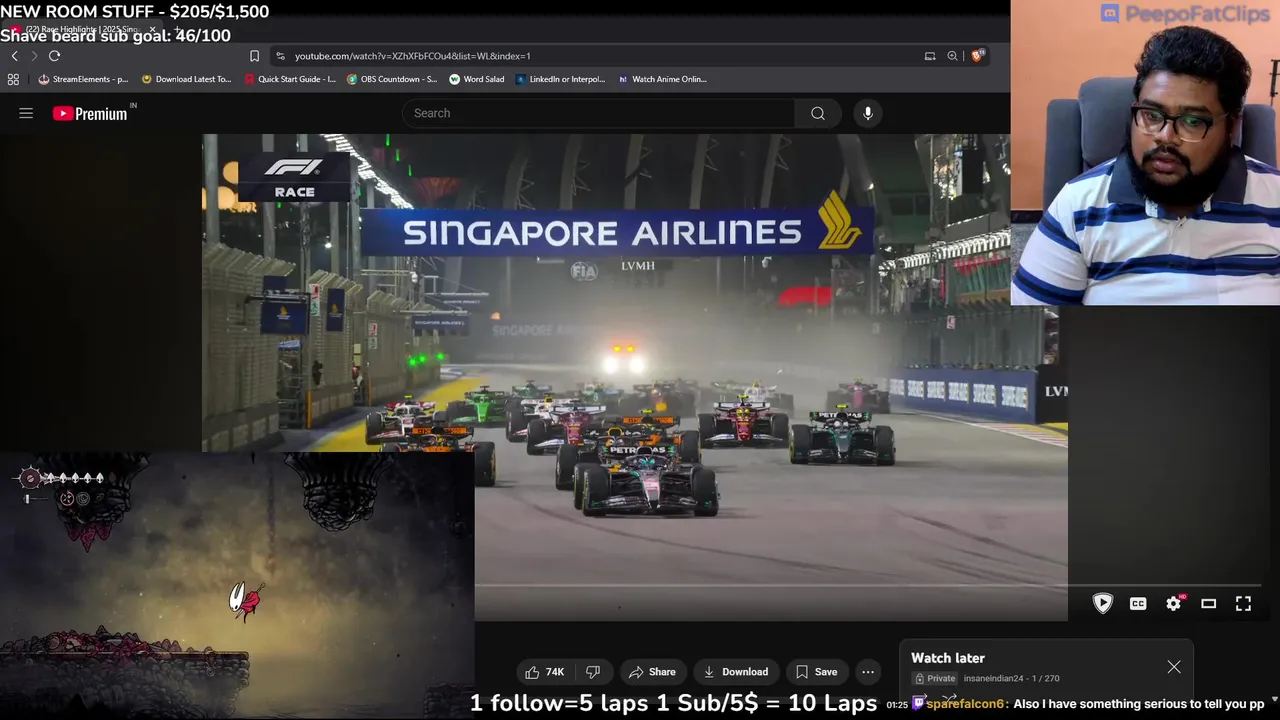The image size is (1280, 720).
Task: Toggle the player shield icon
Action: [1103, 603]
